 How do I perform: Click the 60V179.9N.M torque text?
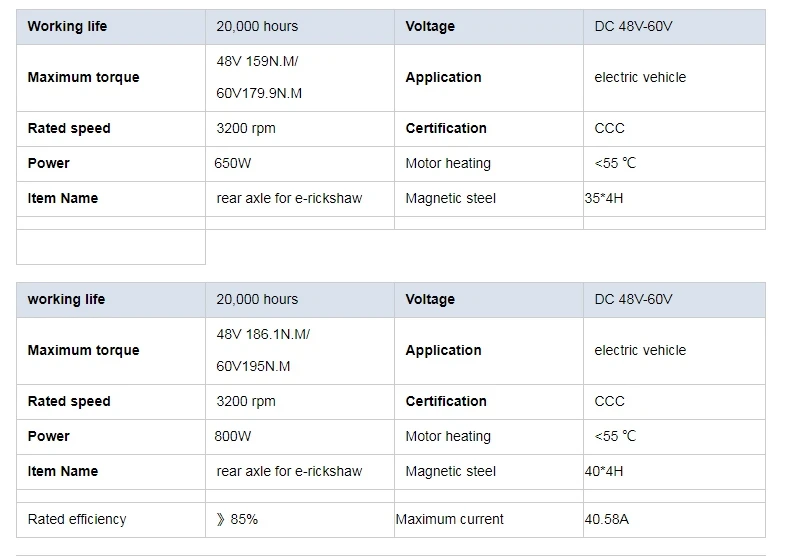[x=259, y=93]
